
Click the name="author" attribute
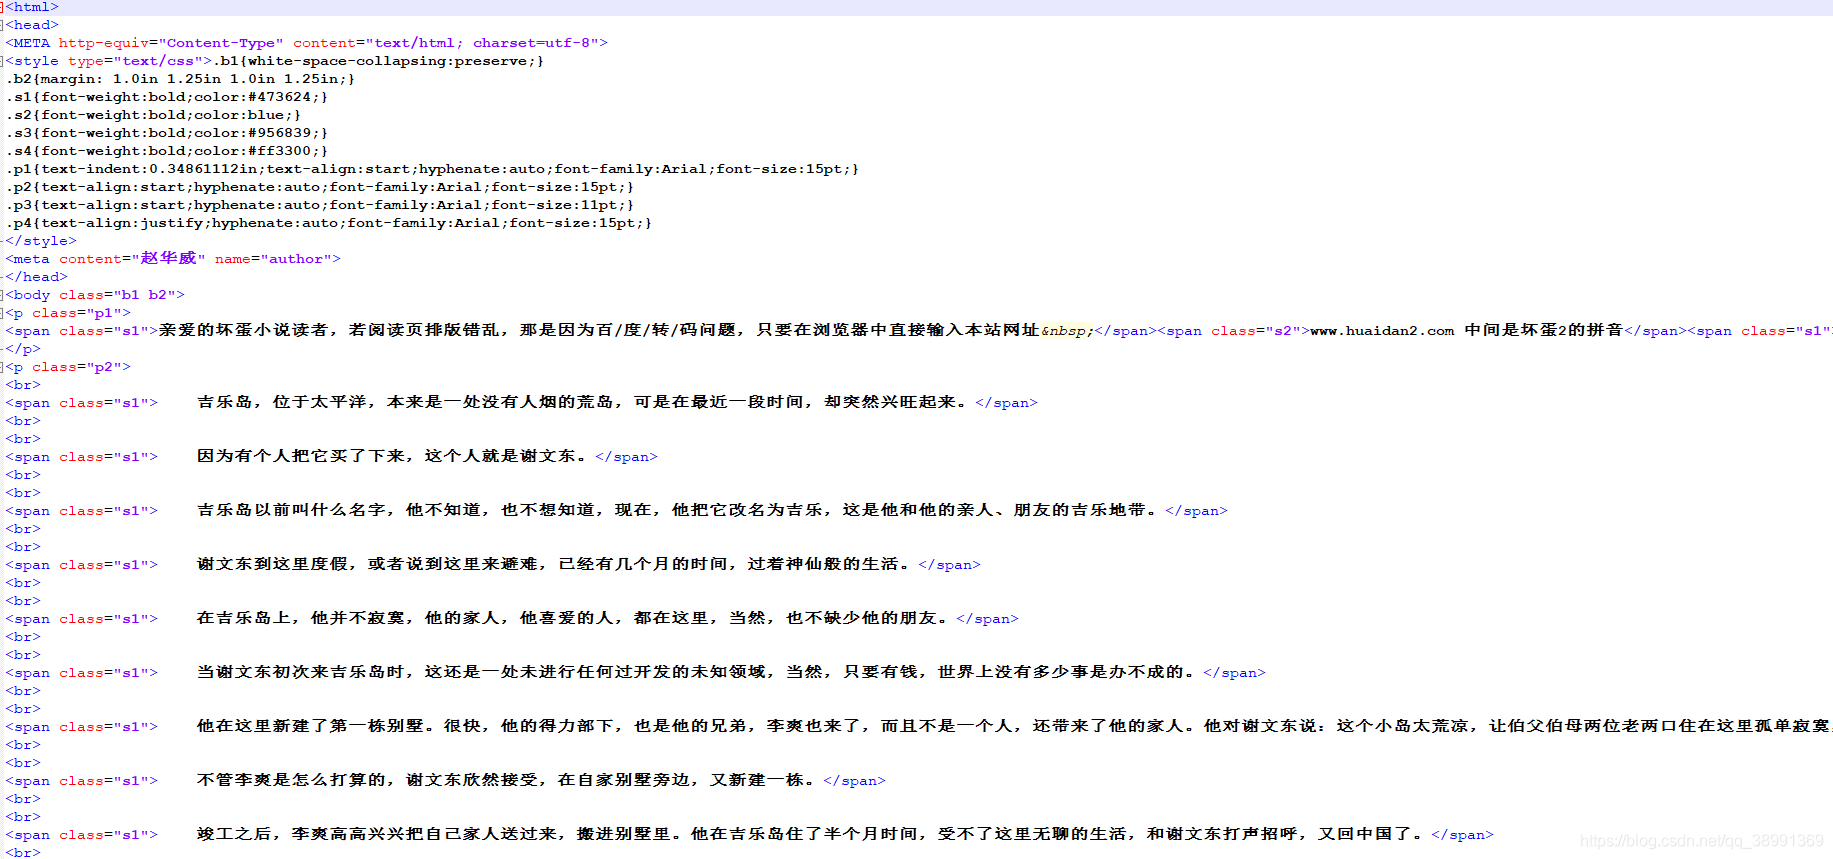pyautogui.click(x=273, y=259)
